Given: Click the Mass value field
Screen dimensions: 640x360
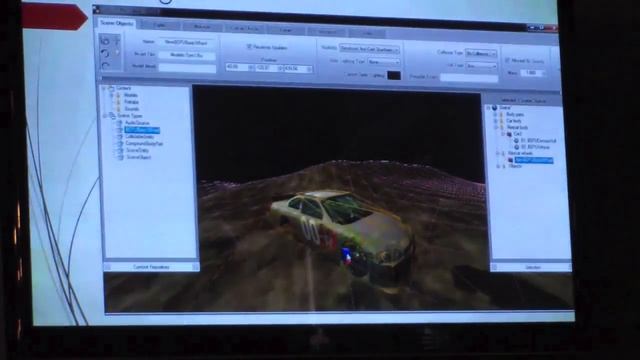Looking at the screenshot, I should [531, 73].
